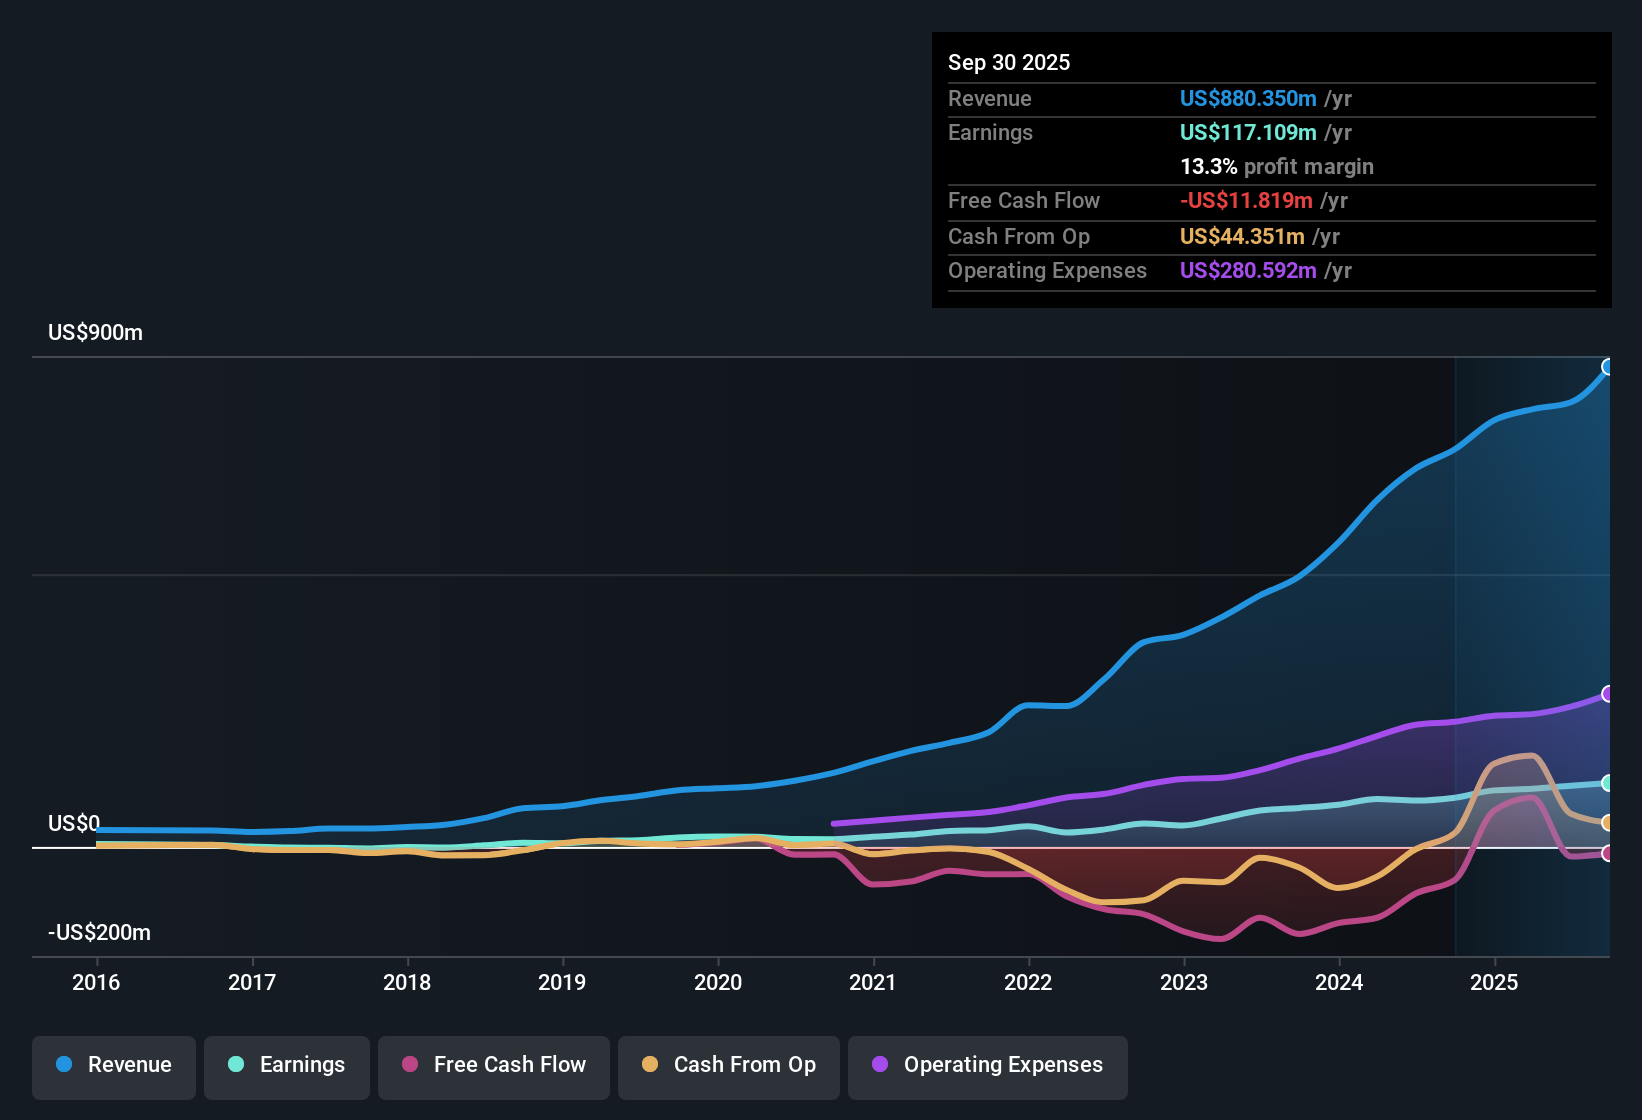Click the blue Revenue legend dot
Image resolution: width=1642 pixels, height=1120 pixels.
pos(64,1065)
